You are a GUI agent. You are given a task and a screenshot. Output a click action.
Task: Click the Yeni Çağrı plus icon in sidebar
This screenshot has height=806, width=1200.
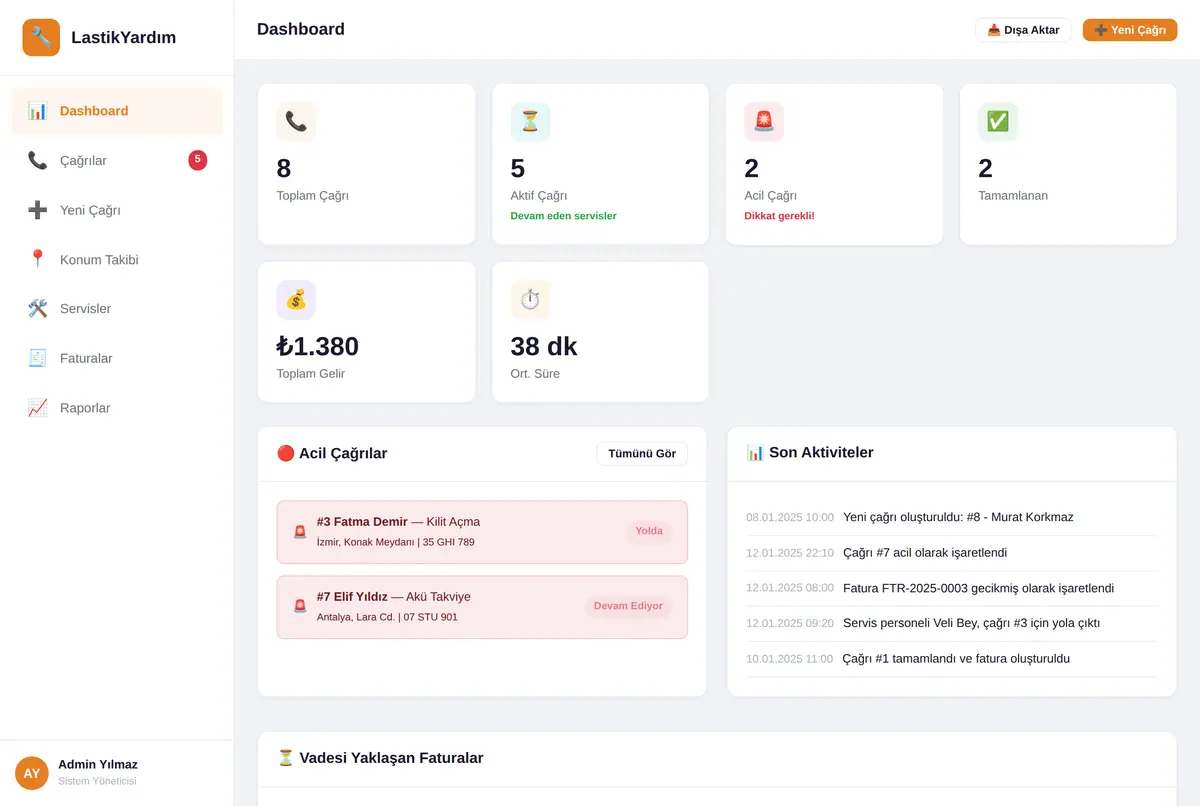tap(38, 210)
